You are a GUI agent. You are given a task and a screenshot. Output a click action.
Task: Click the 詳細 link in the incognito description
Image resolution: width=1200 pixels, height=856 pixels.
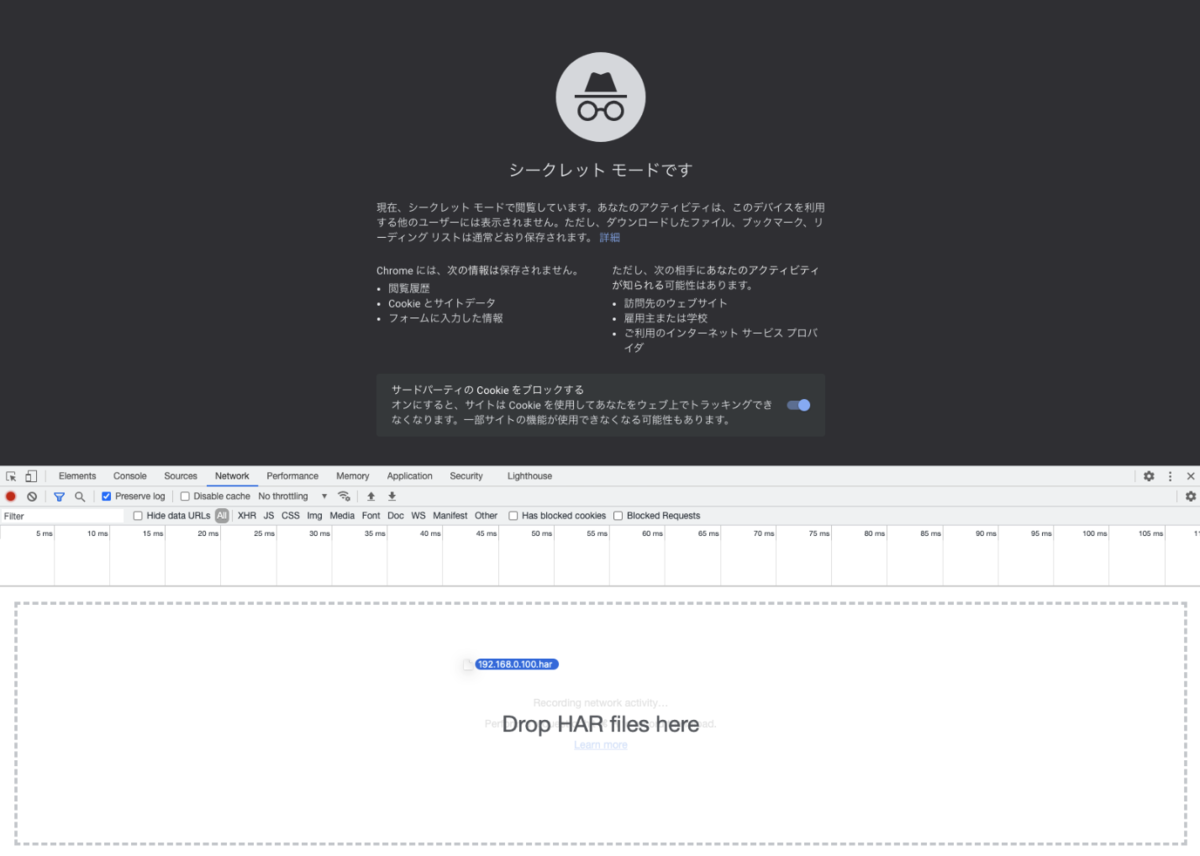click(x=609, y=238)
